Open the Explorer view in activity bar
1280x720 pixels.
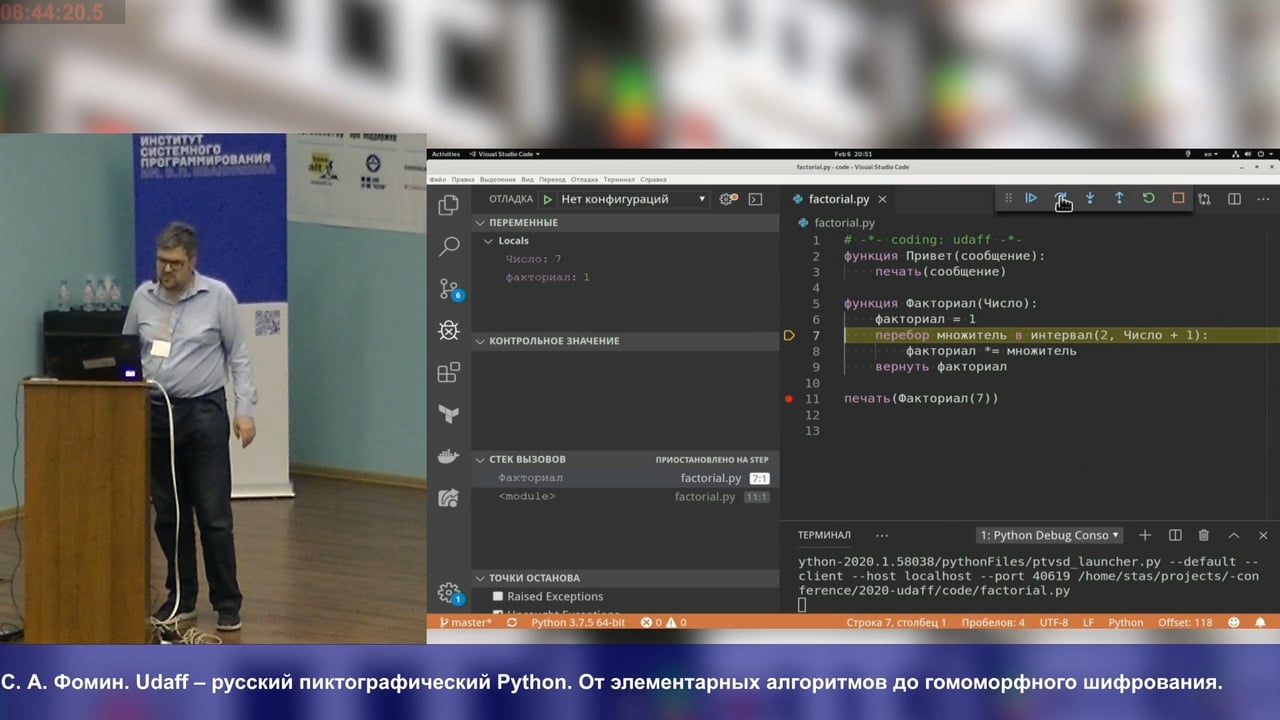pos(449,205)
